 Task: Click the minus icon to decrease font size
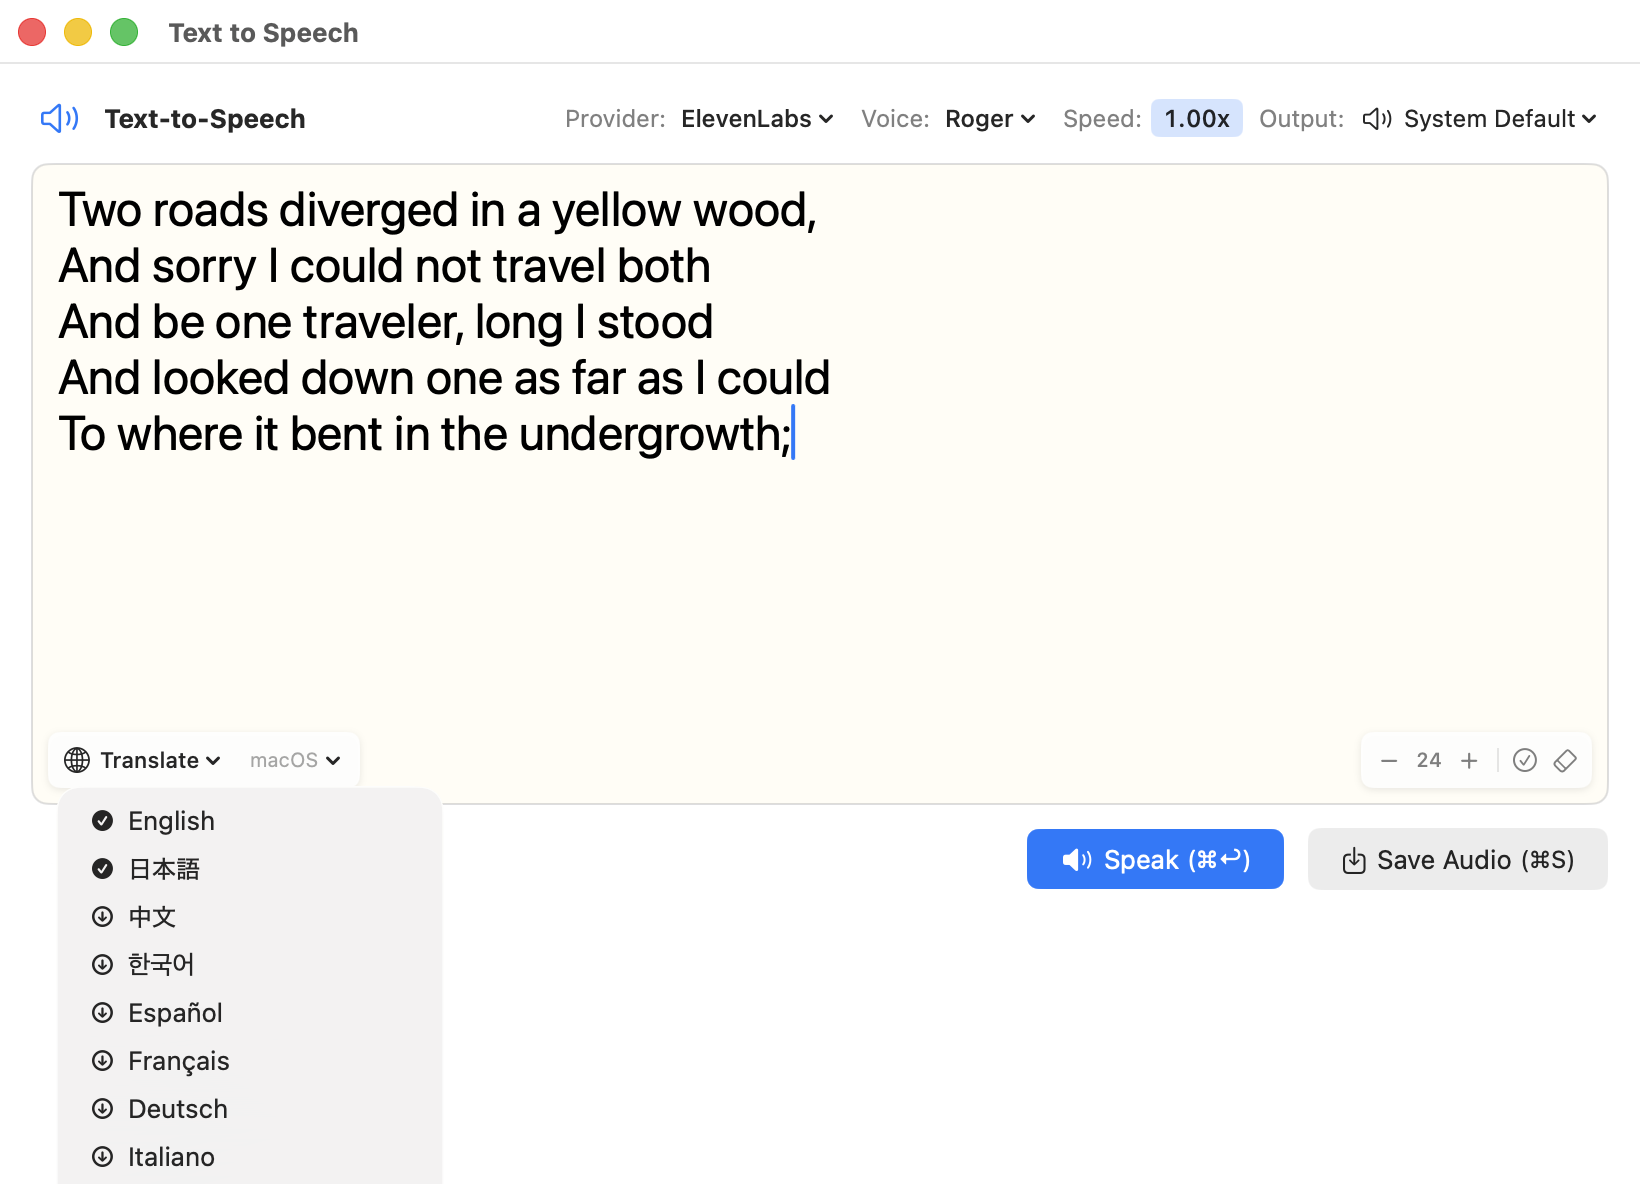coord(1389,760)
